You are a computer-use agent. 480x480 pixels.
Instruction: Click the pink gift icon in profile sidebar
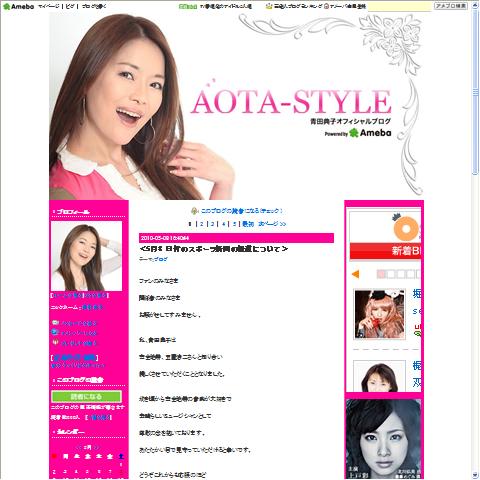click(x=55, y=342)
